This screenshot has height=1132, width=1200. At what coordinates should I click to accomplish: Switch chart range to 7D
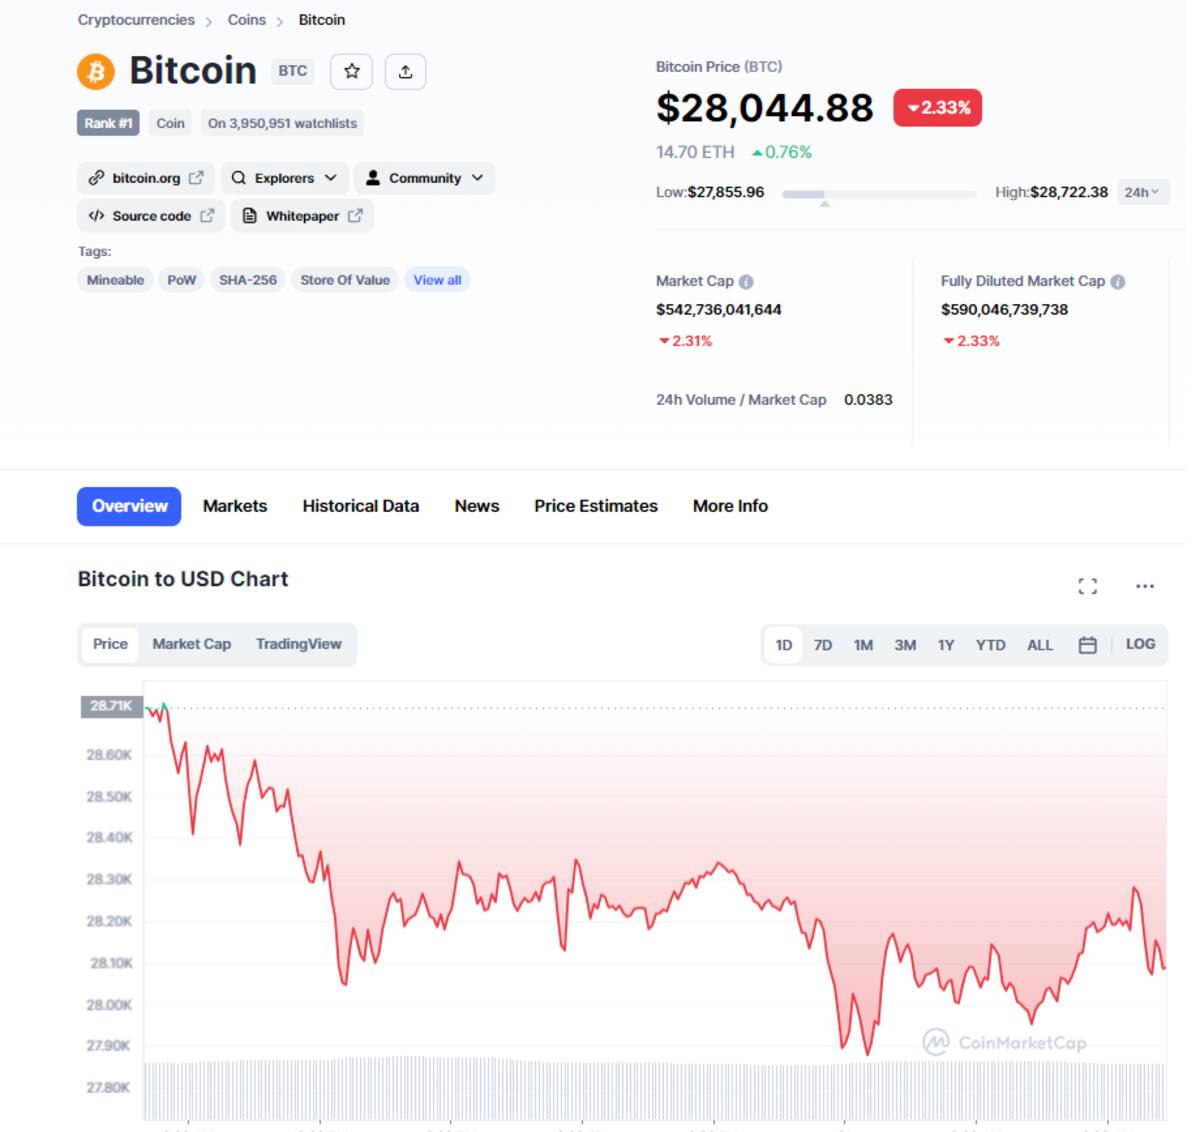click(823, 645)
